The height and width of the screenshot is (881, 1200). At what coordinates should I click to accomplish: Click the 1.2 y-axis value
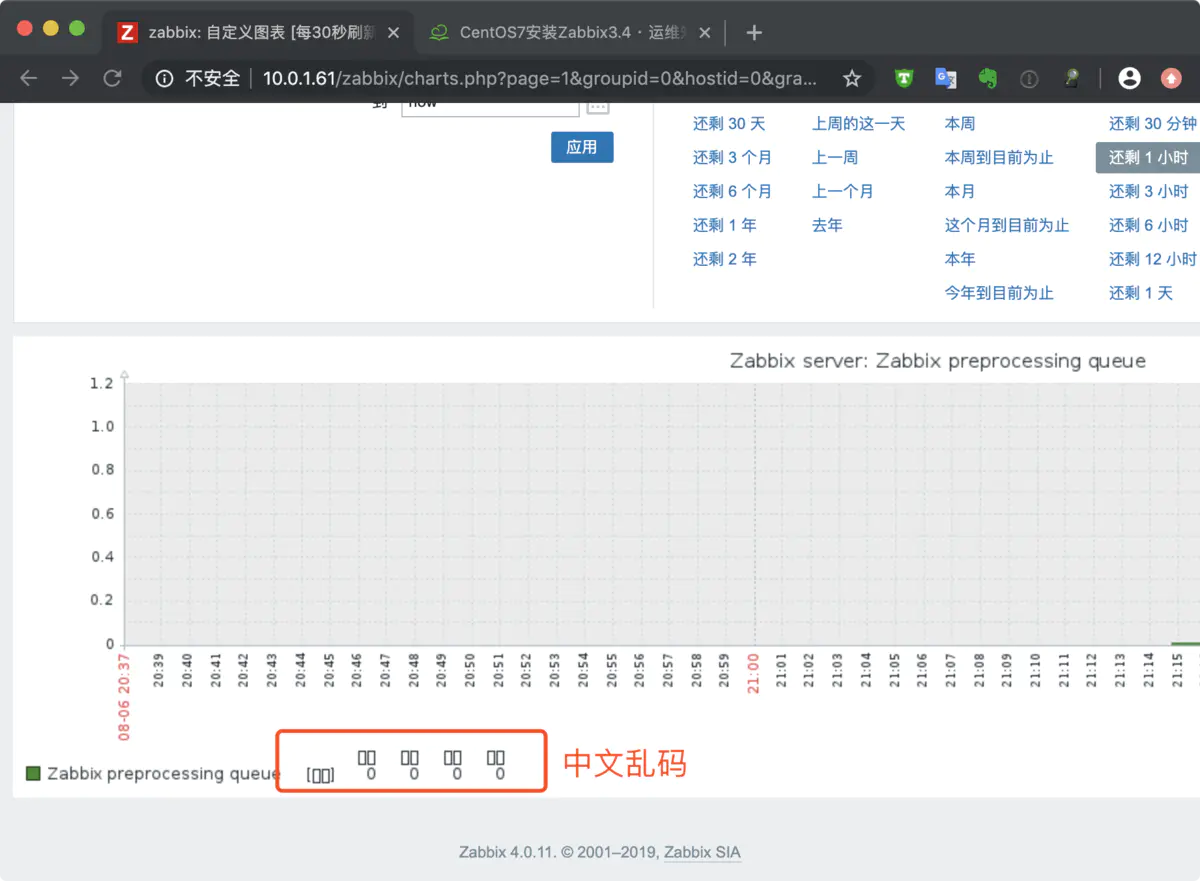point(102,383)
